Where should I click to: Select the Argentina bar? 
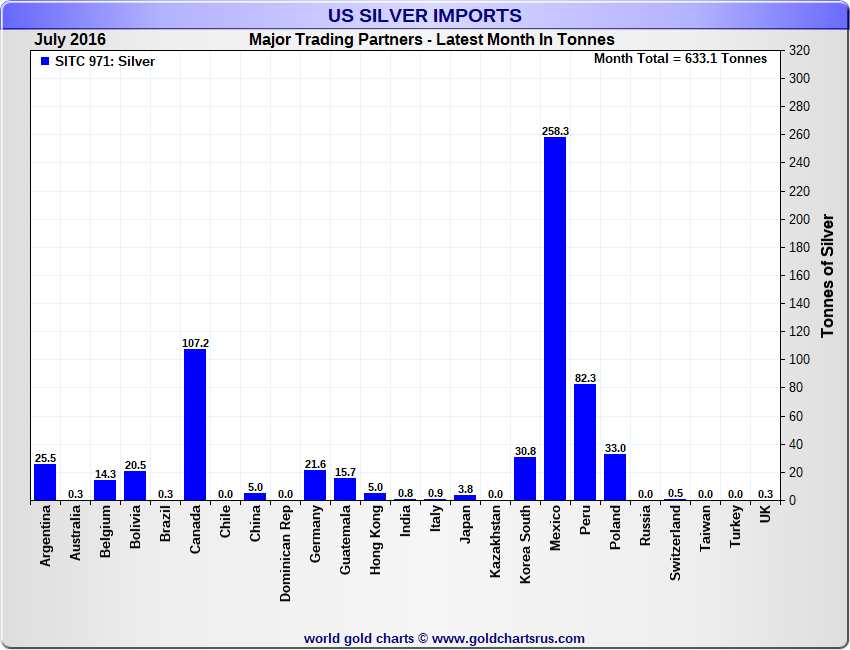[45, 482]
